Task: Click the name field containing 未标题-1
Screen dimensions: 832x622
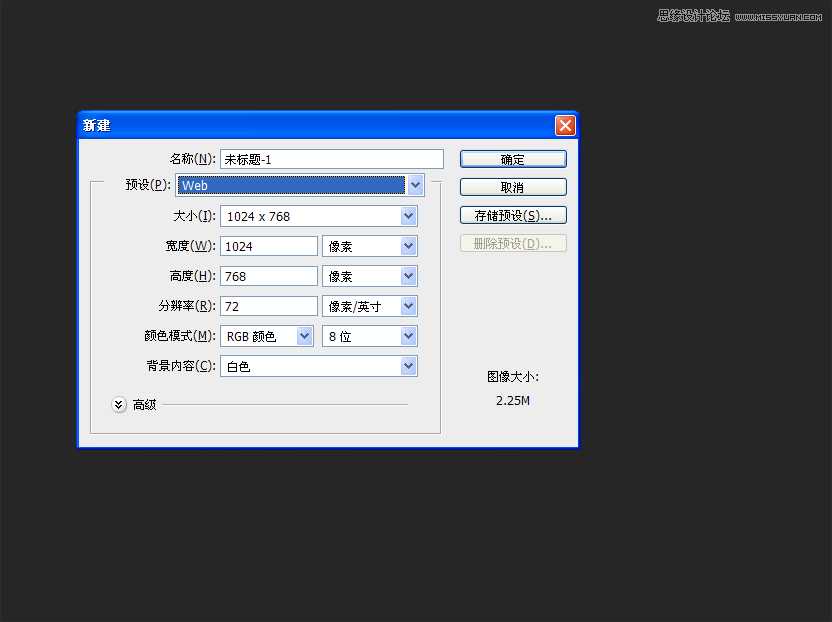Action: [x=330, y=158]
